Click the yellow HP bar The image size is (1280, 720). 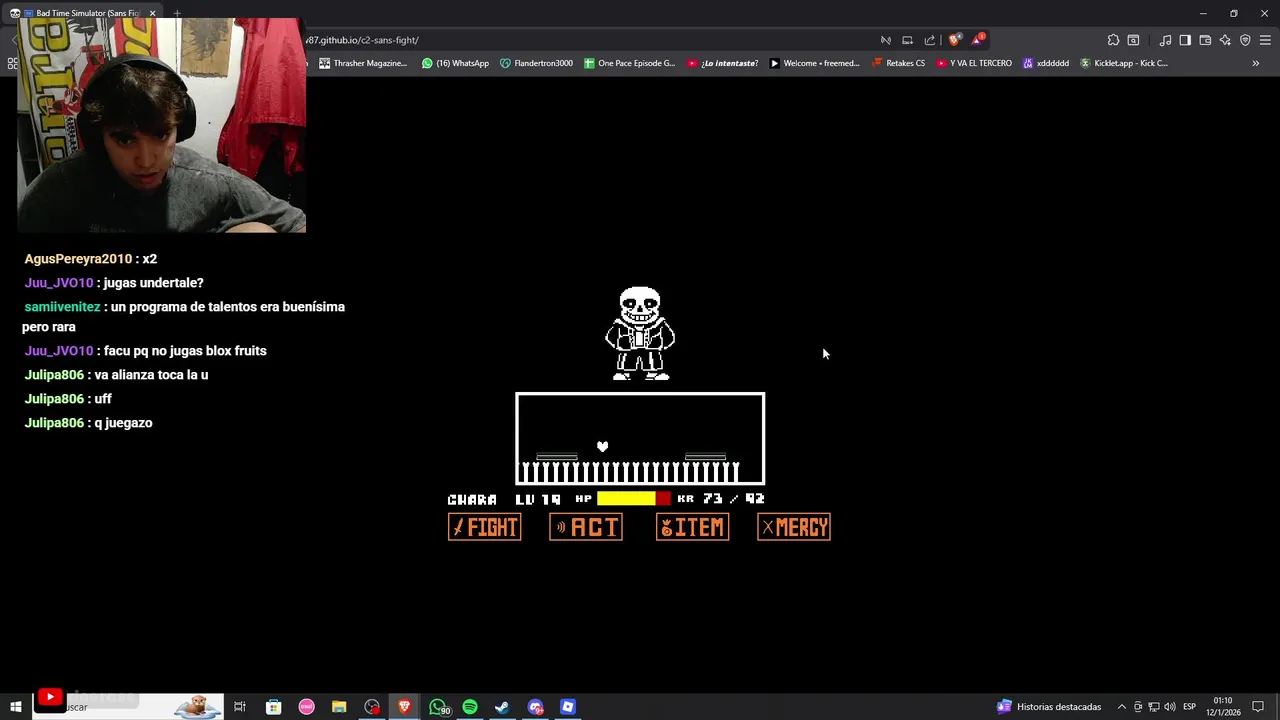(x=626, y=498)
